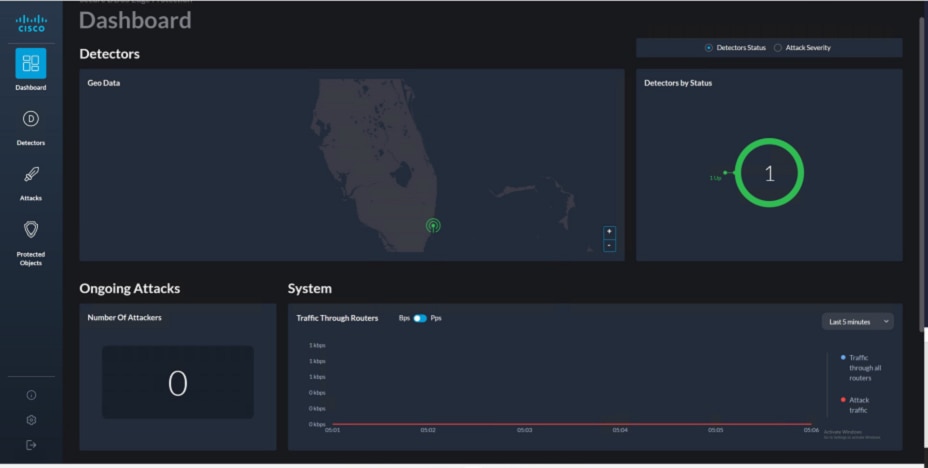Image resolution: width=928 pixels, height=468 pixels.
Task: Click the Detectors label in the sidebar
Action: pos(31,143)
